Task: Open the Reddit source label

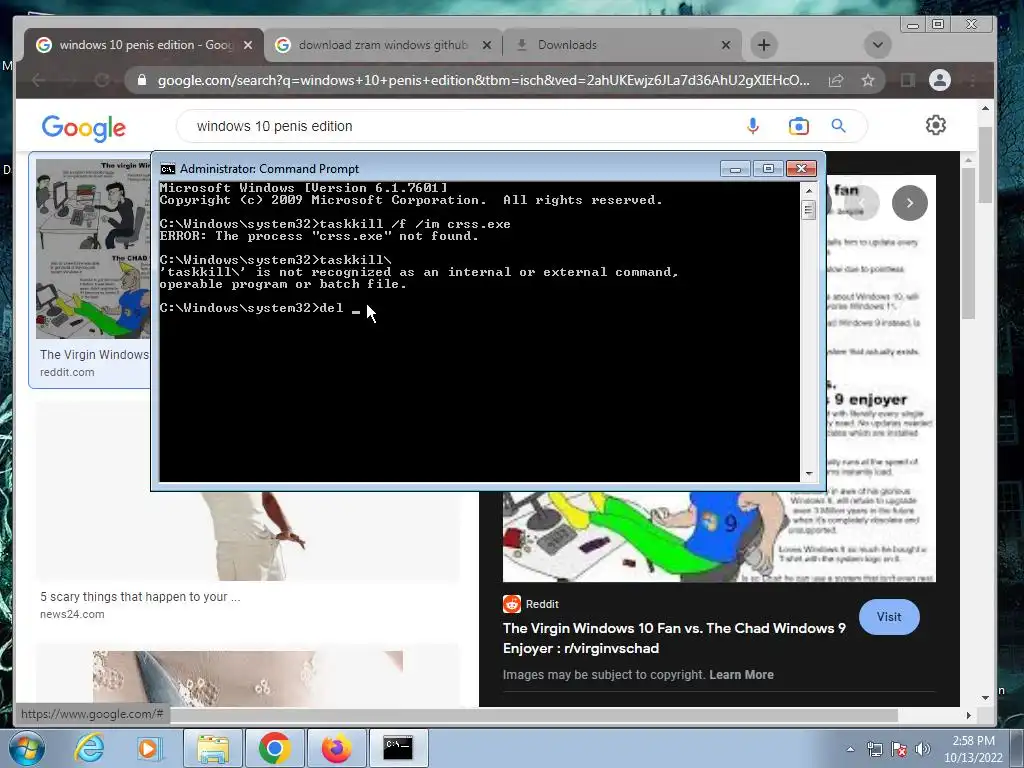Action: coord(531,604)
